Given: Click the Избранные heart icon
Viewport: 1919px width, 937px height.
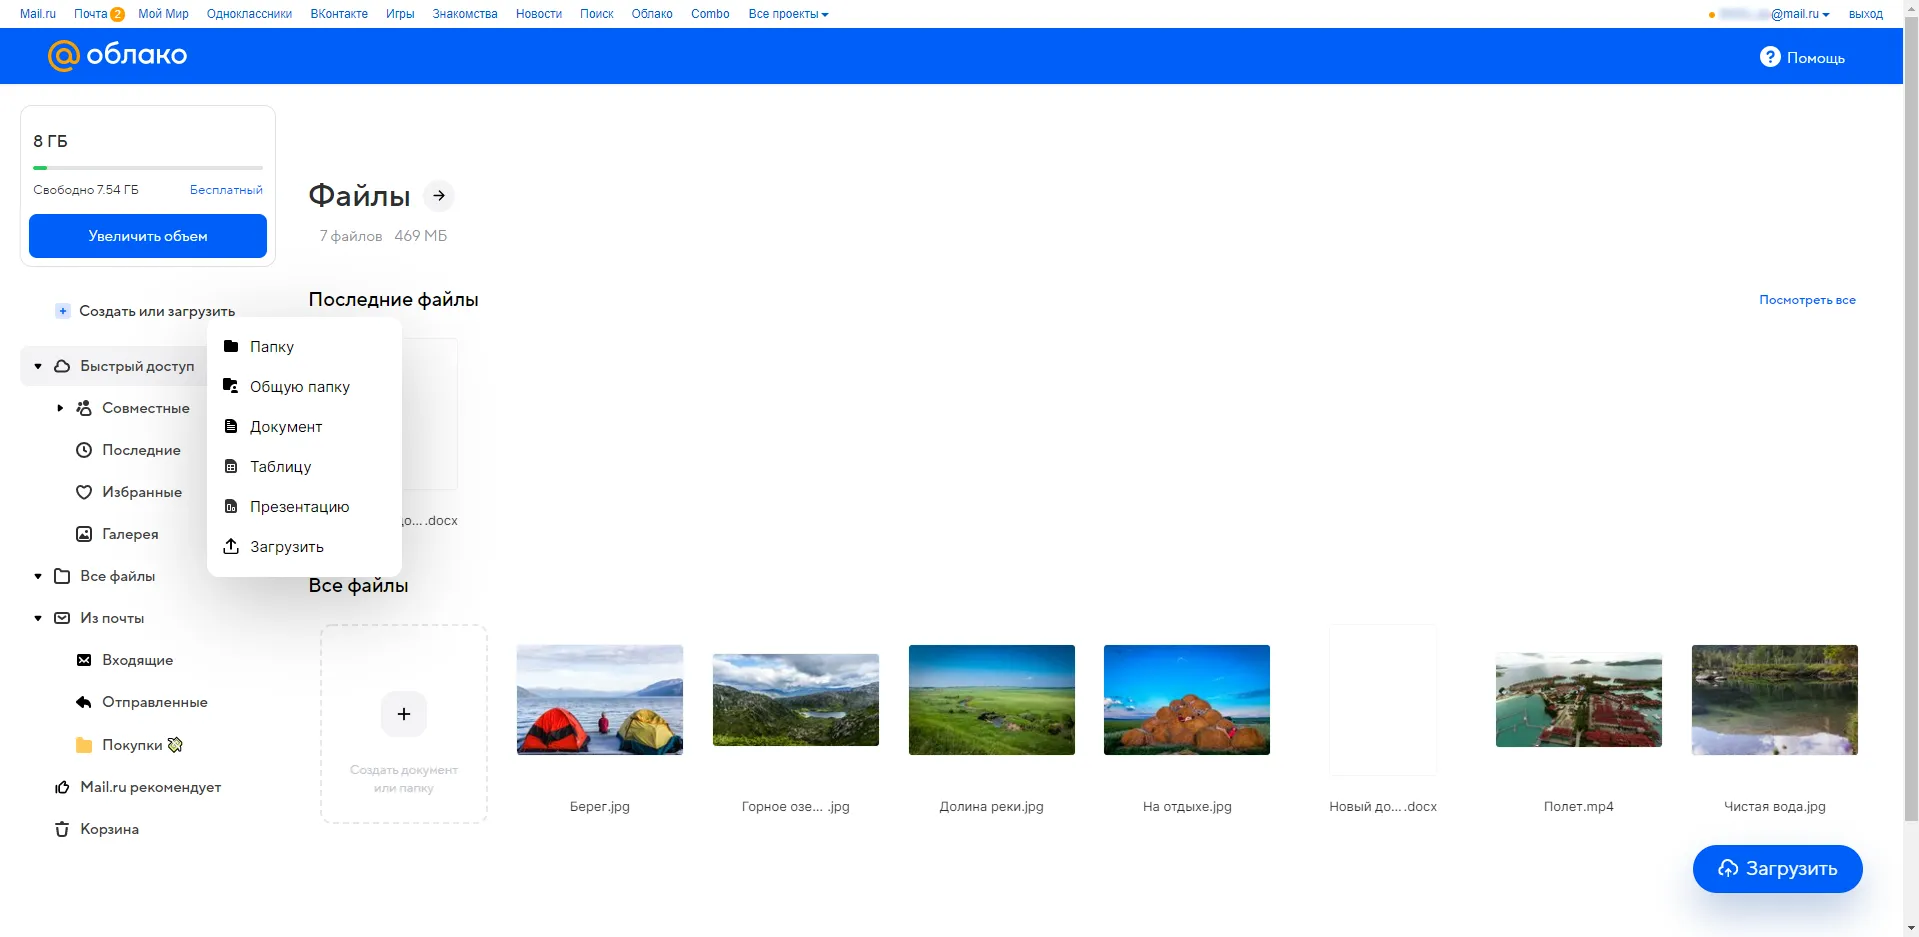Looking at the screenshot, I should click(84, 492).
